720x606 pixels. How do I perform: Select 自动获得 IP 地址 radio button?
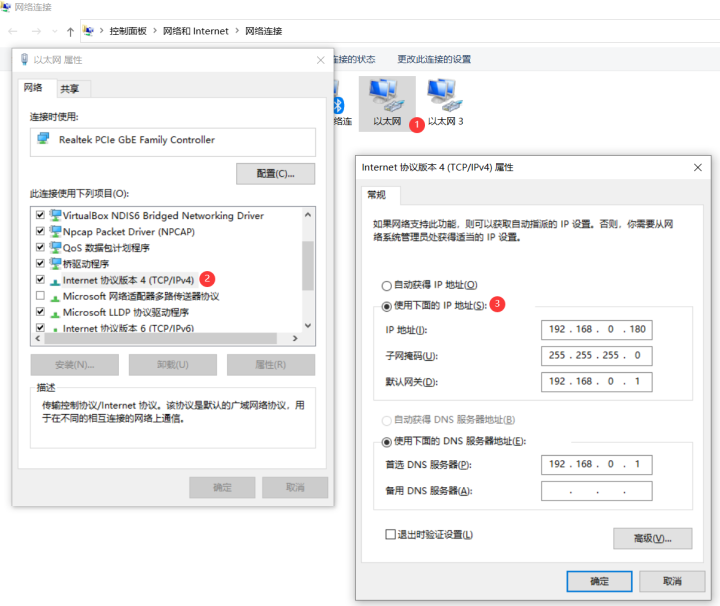coord(387,285)
